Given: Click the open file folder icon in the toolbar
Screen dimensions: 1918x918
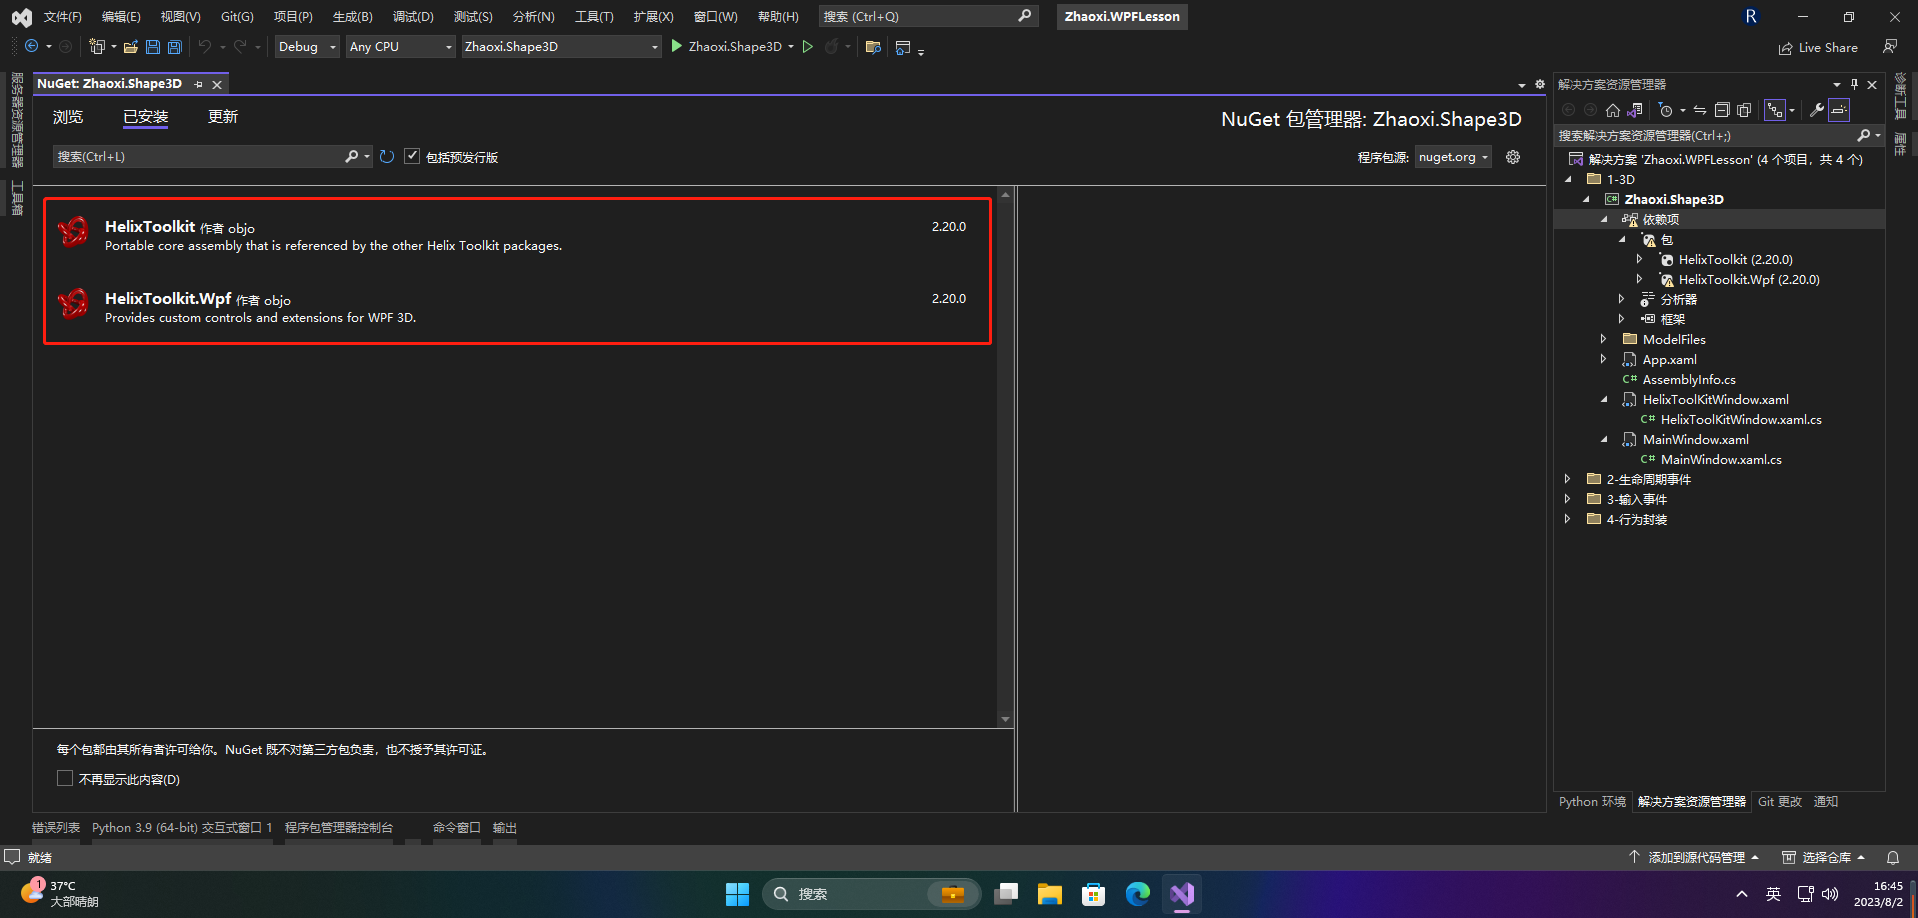Looking at the screenshot, I should 131,47.
